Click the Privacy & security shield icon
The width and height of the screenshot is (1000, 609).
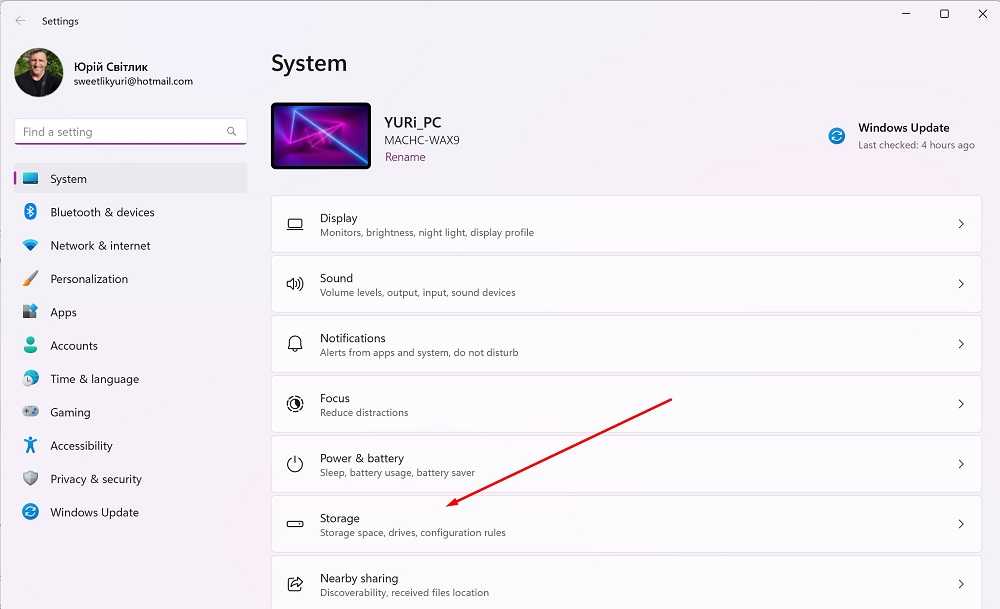[30, 479]
